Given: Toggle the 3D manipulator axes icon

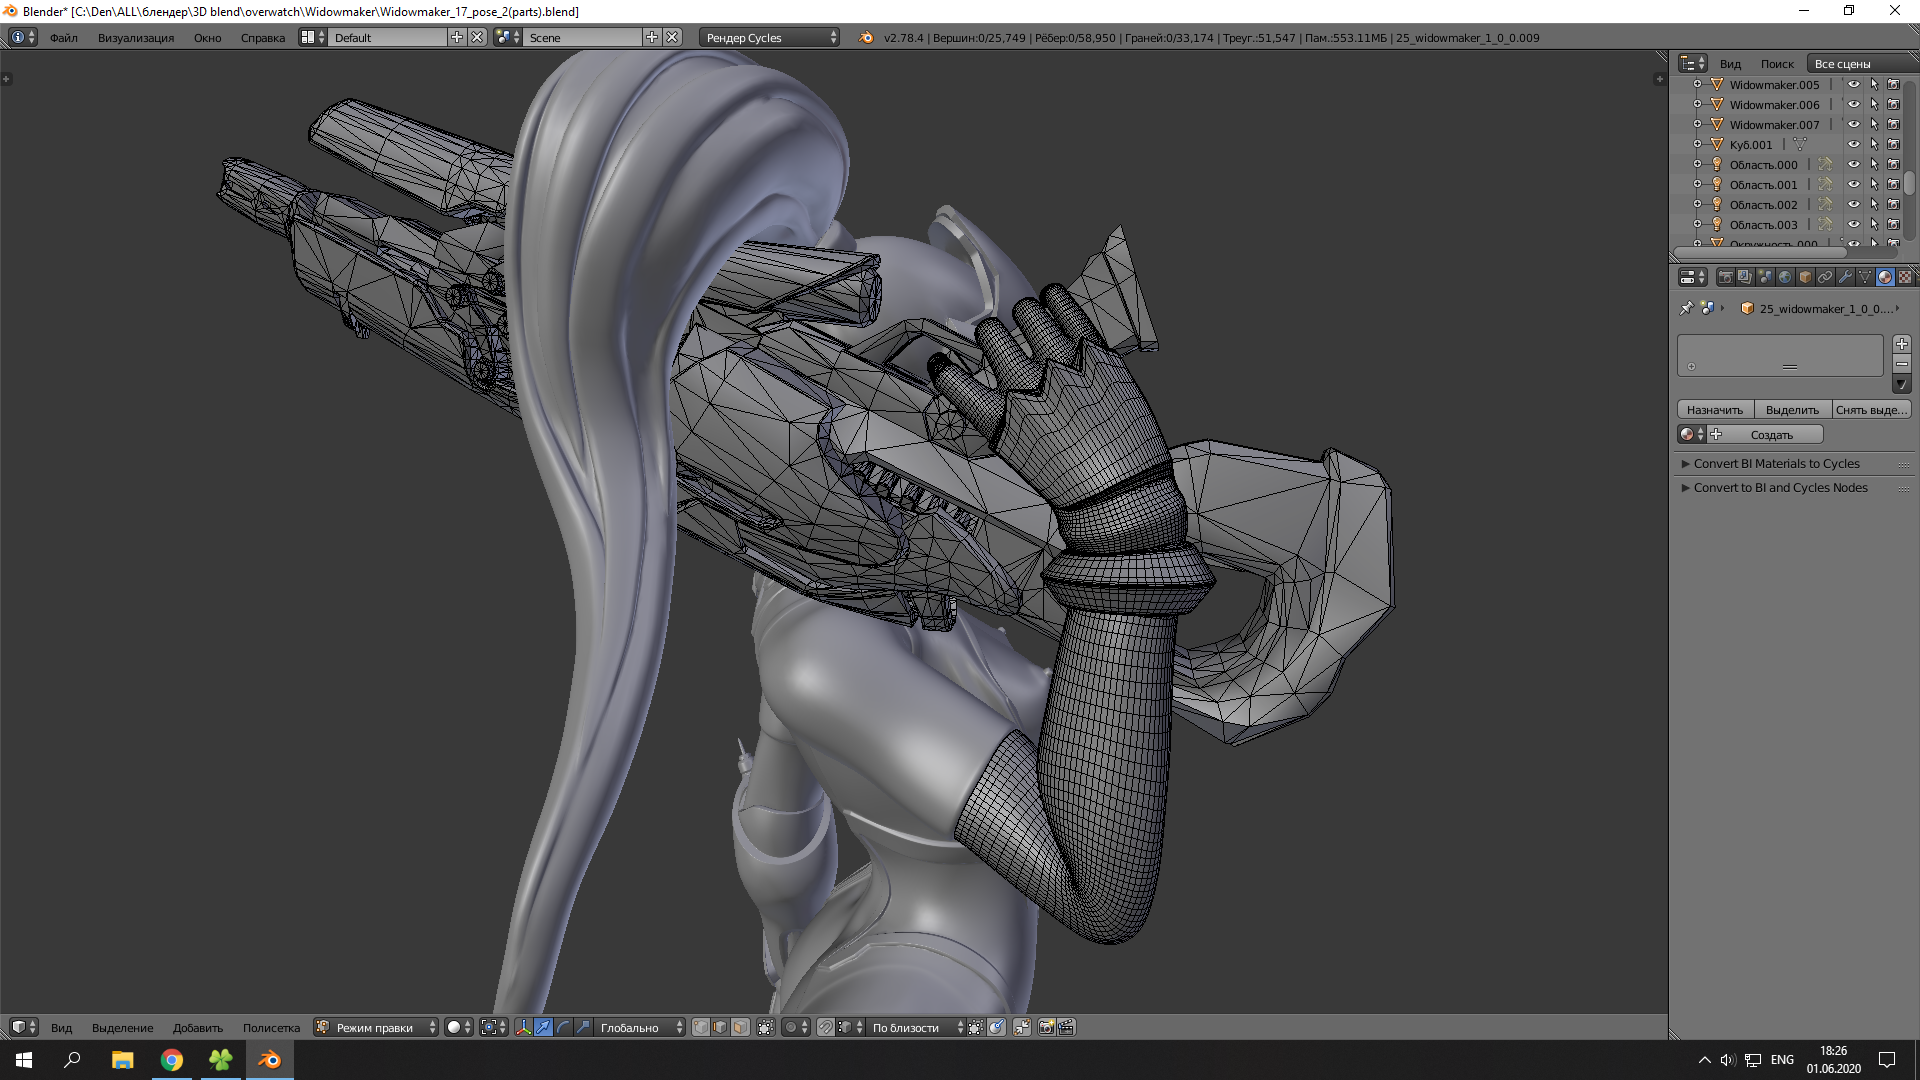Looking at the screenshot, I should [523, 1027].
